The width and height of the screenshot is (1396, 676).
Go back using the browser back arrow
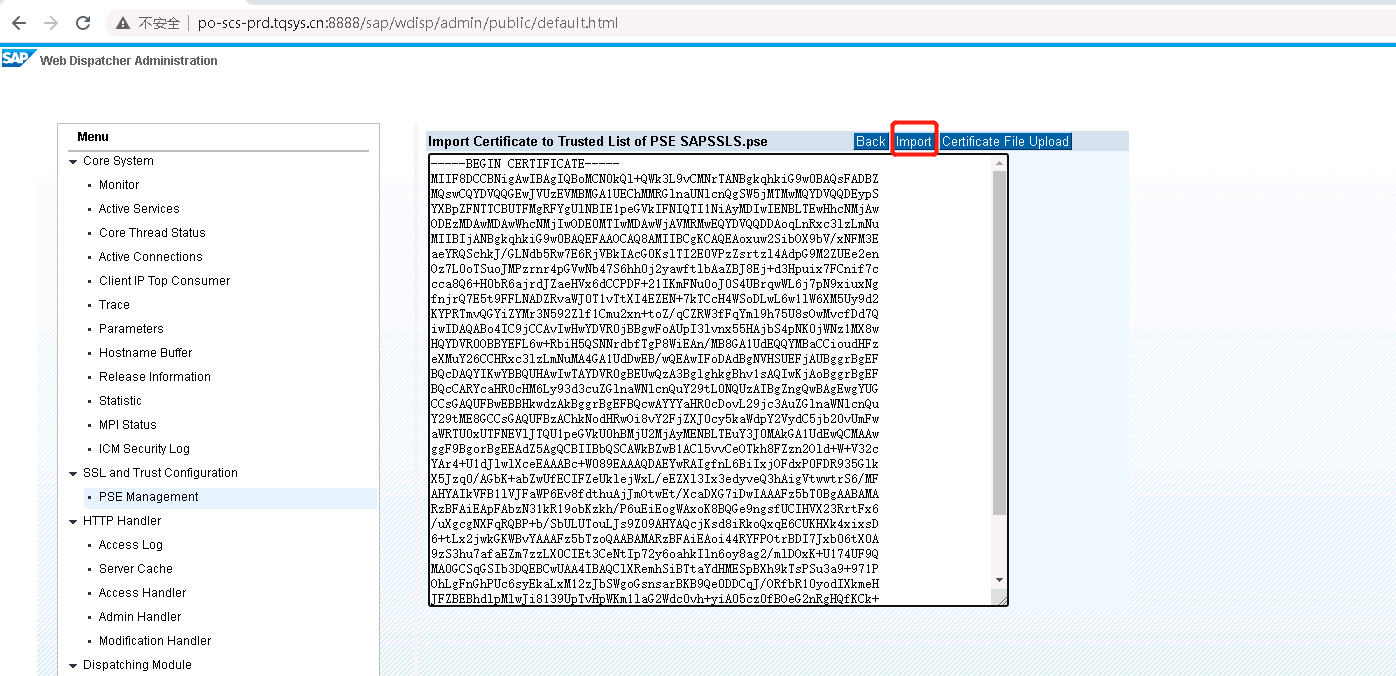pyautogui.click(x=20, y=22)
